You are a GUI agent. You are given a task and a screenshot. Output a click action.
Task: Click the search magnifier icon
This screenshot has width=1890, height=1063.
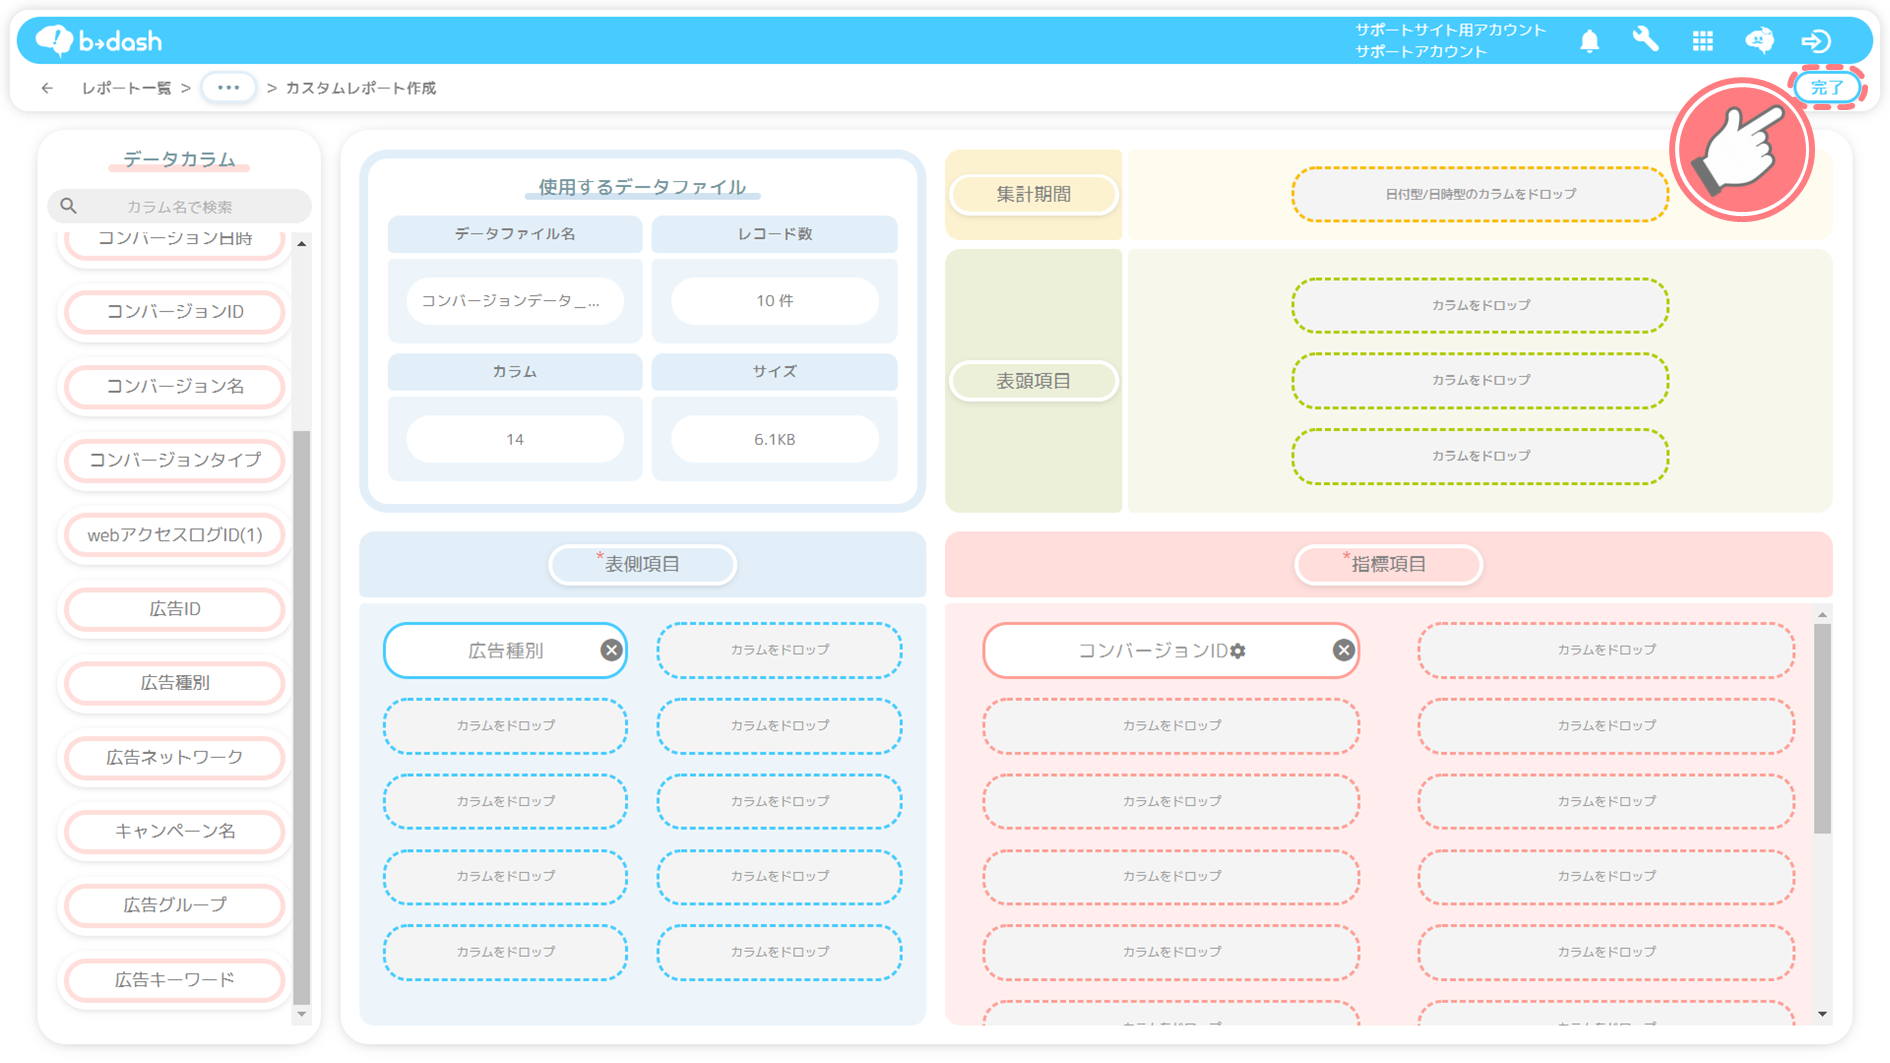tap(68, 206)
